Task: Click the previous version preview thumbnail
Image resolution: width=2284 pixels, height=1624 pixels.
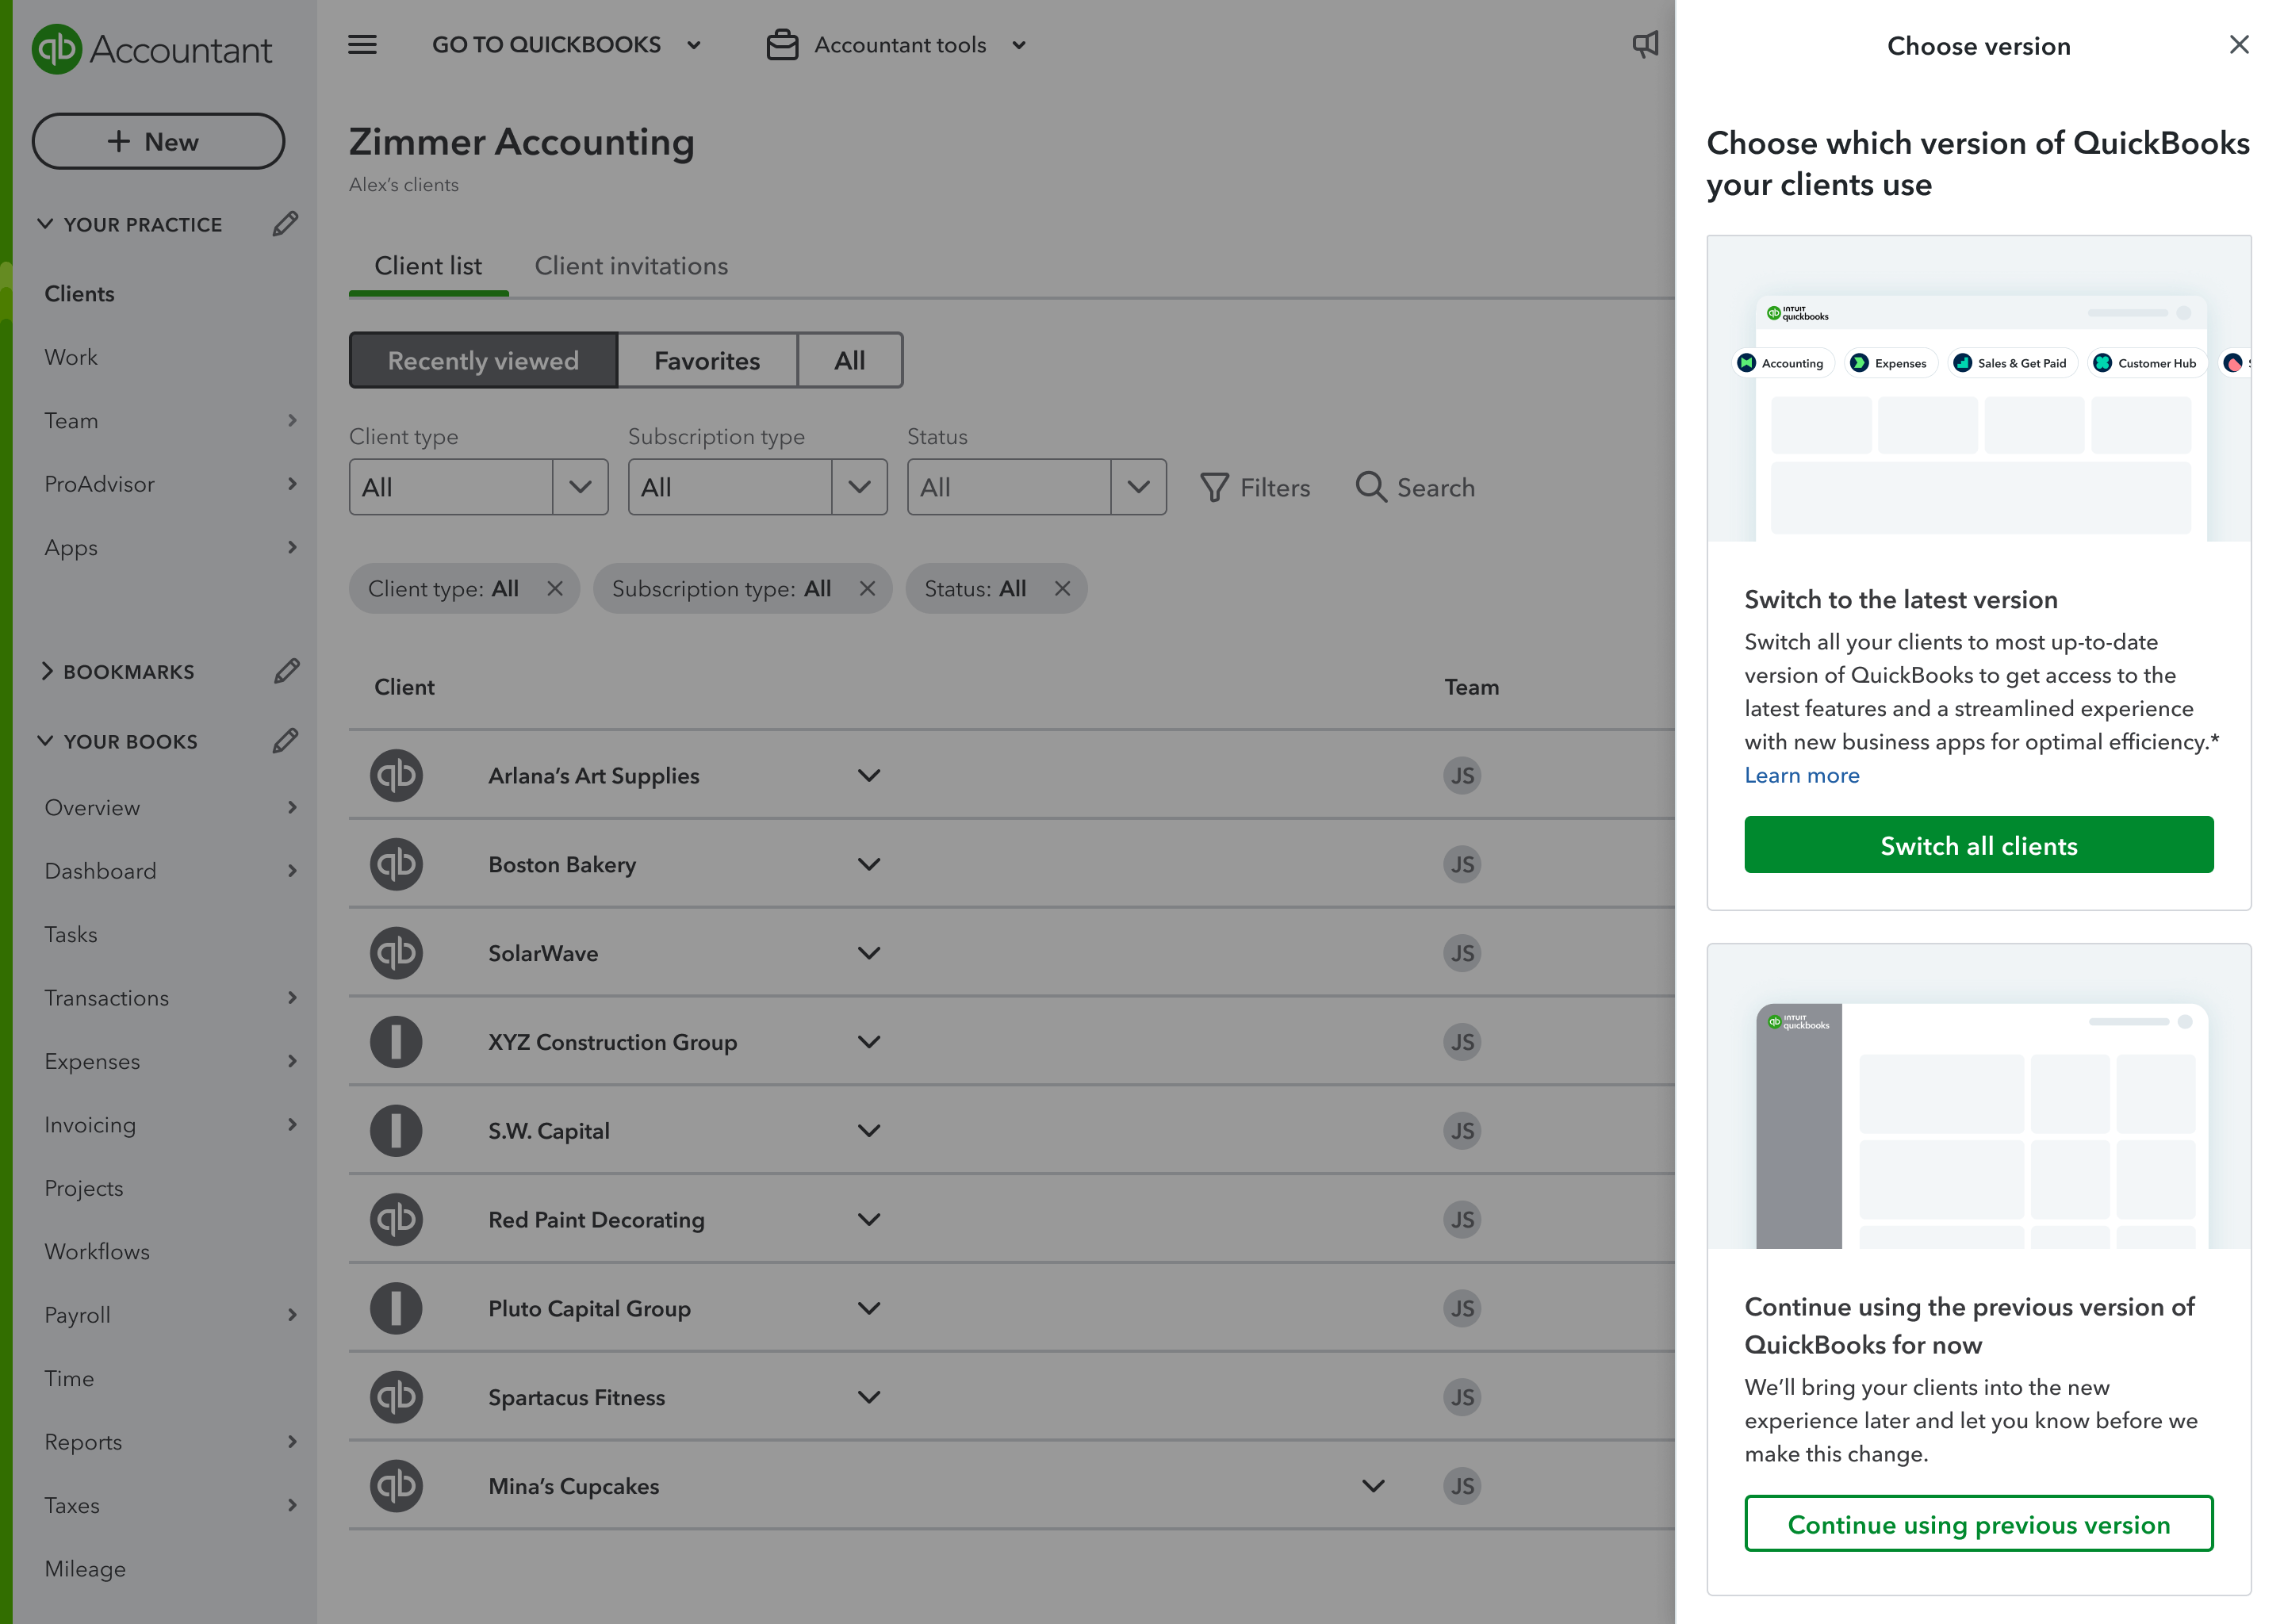Action: click(x=1979, y=1097)
